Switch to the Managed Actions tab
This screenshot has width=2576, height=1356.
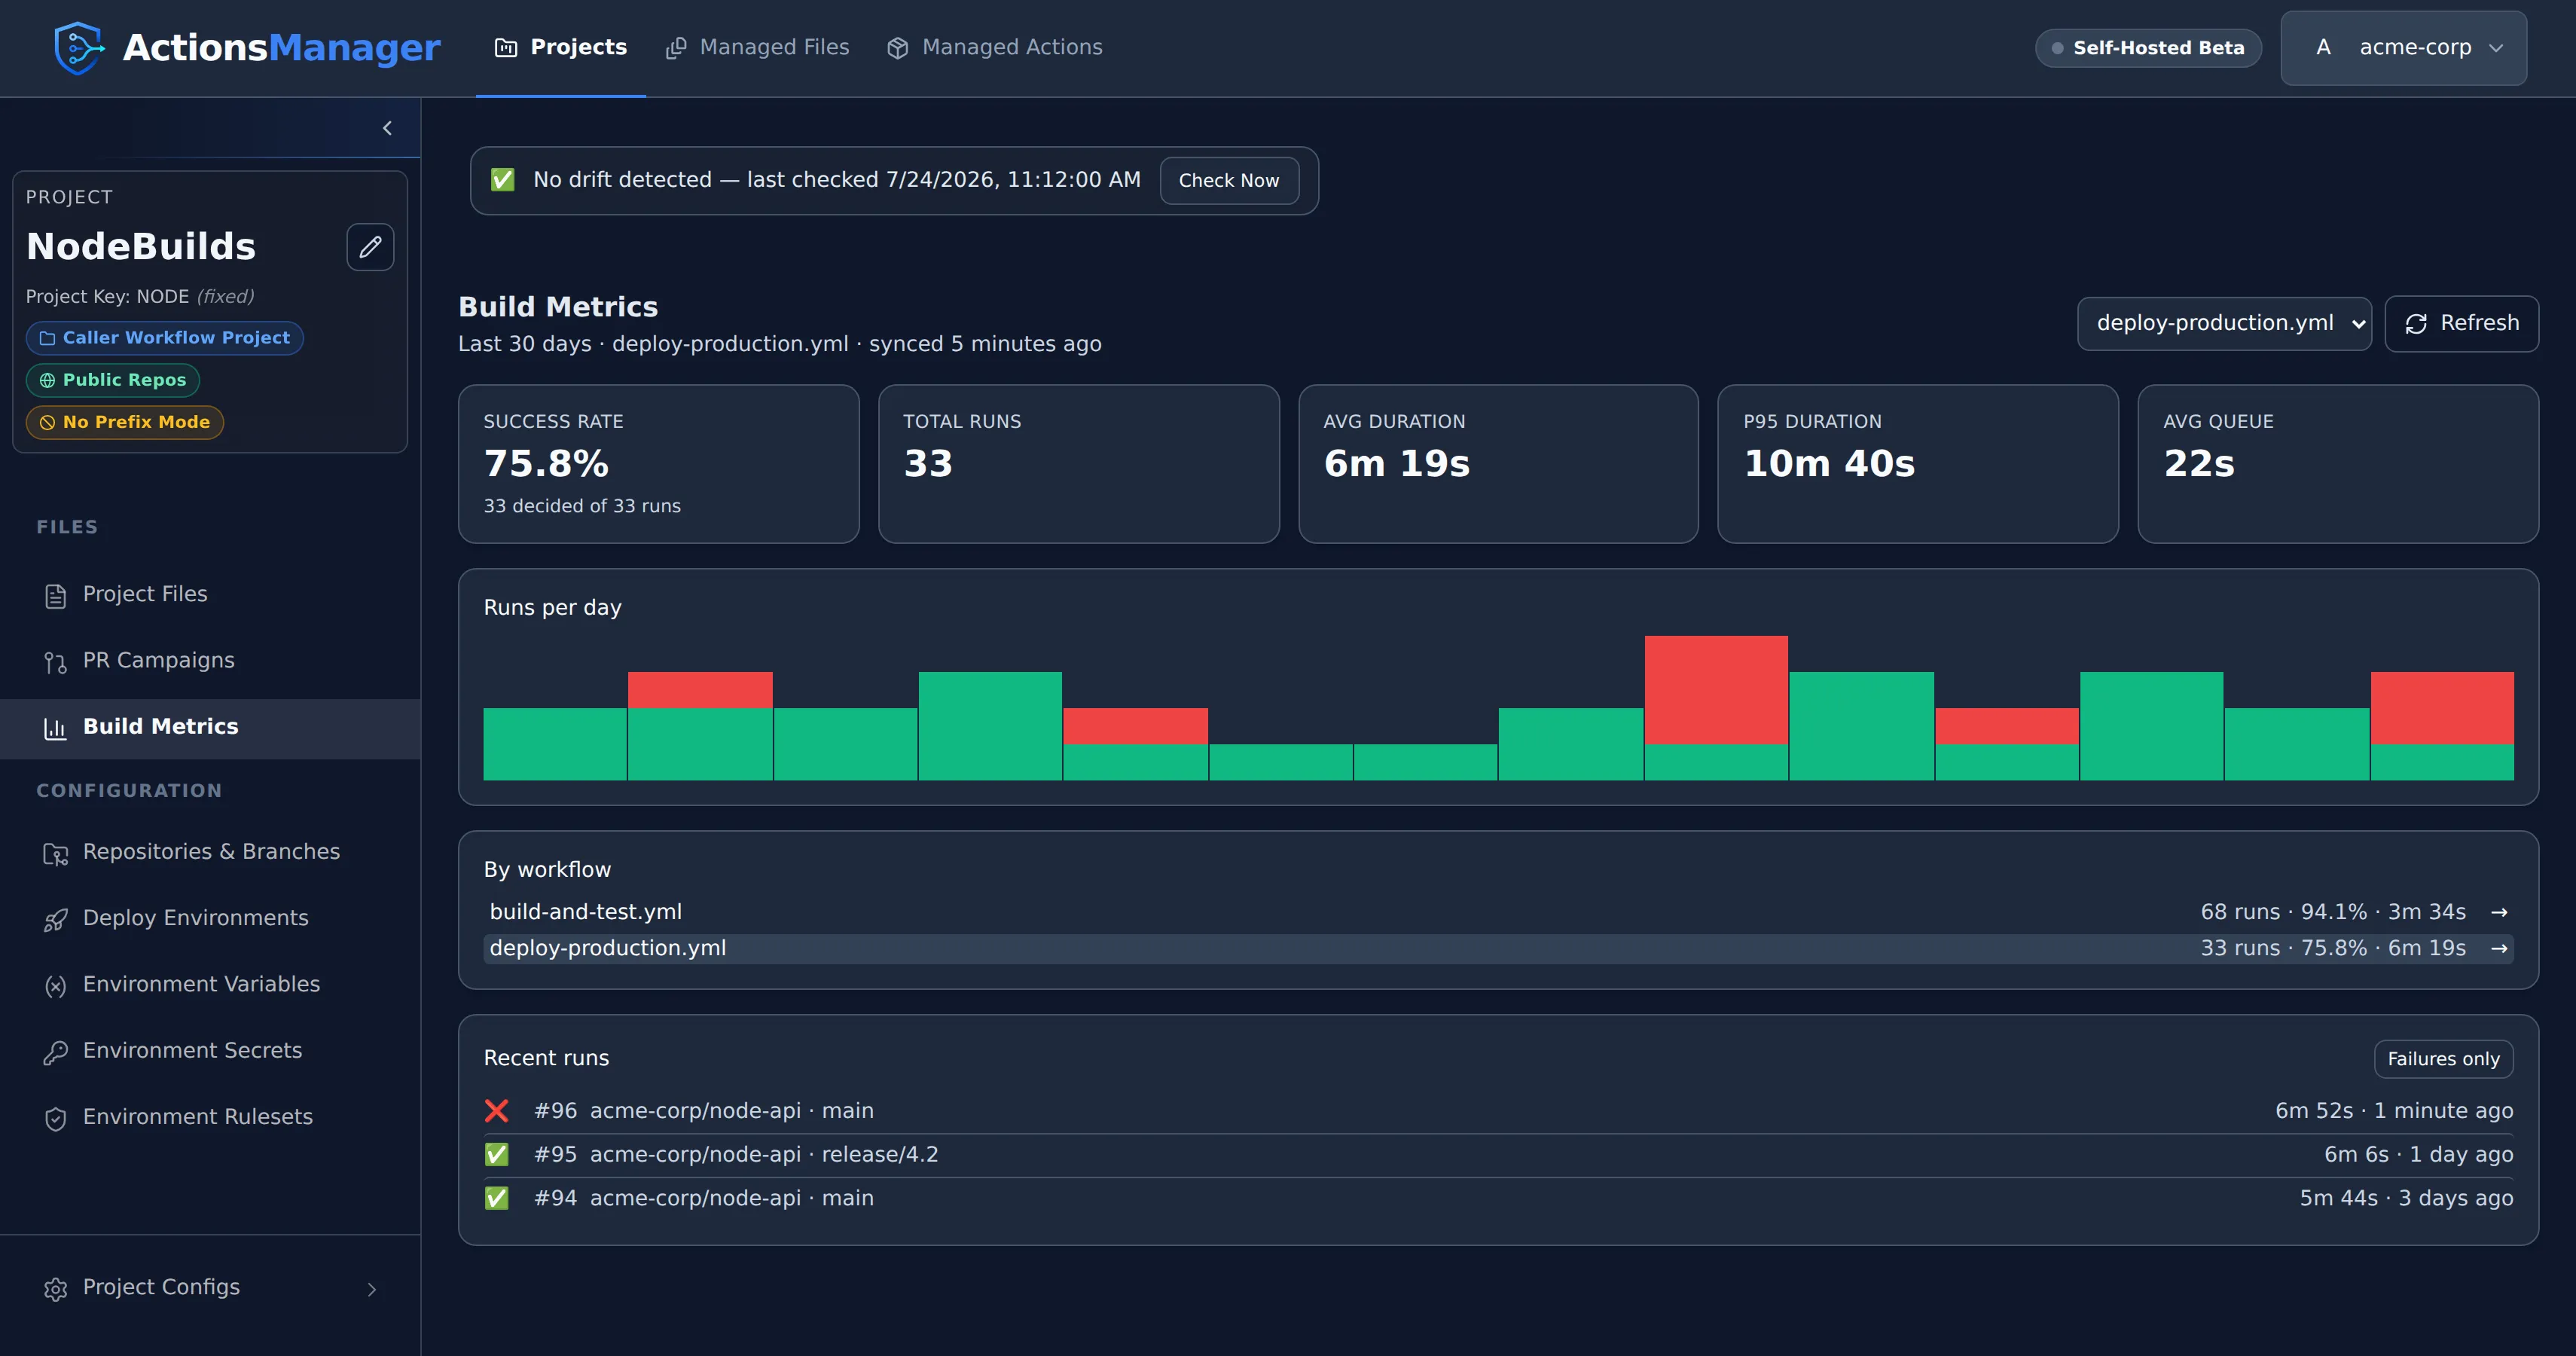(x=995, y=48)
